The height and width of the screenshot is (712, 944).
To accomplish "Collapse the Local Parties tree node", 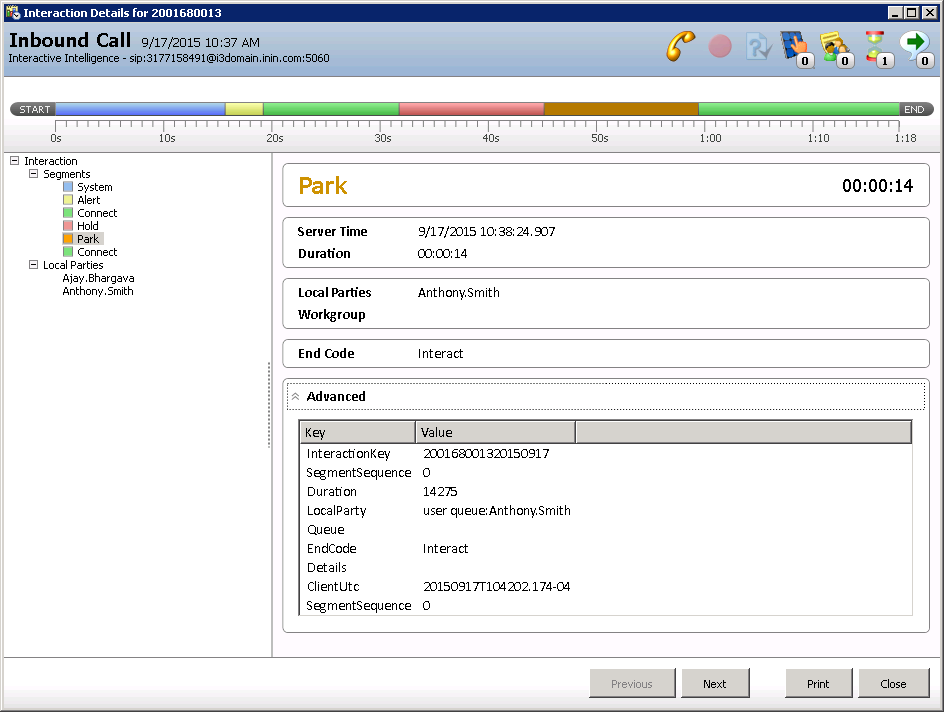I will (x=33, y=265).
